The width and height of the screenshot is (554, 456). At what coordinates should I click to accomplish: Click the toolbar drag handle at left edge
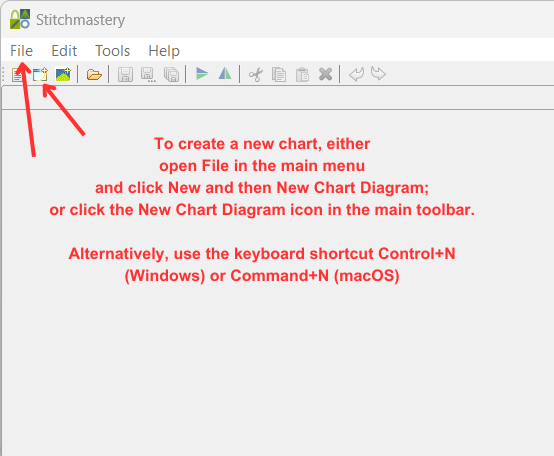pyautogui.click(x=4, y=75)
